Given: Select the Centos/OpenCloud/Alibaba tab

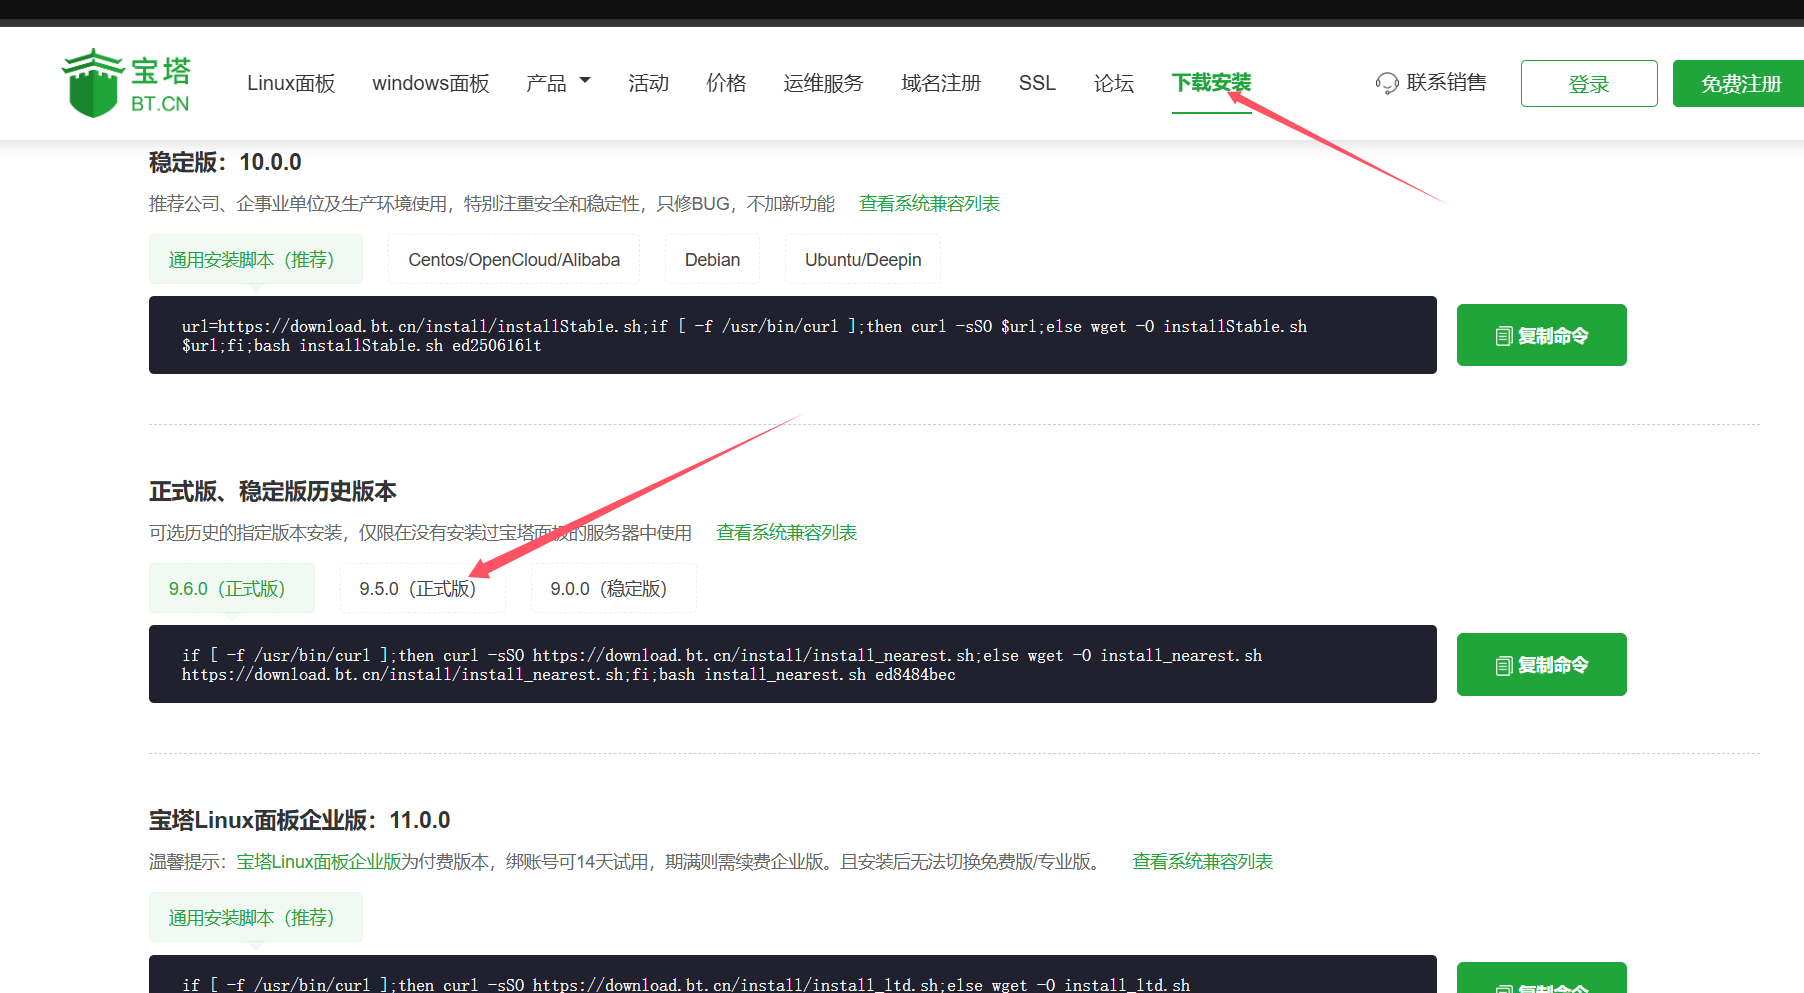Looking at the screenshot, I should (x=514, y=260).
